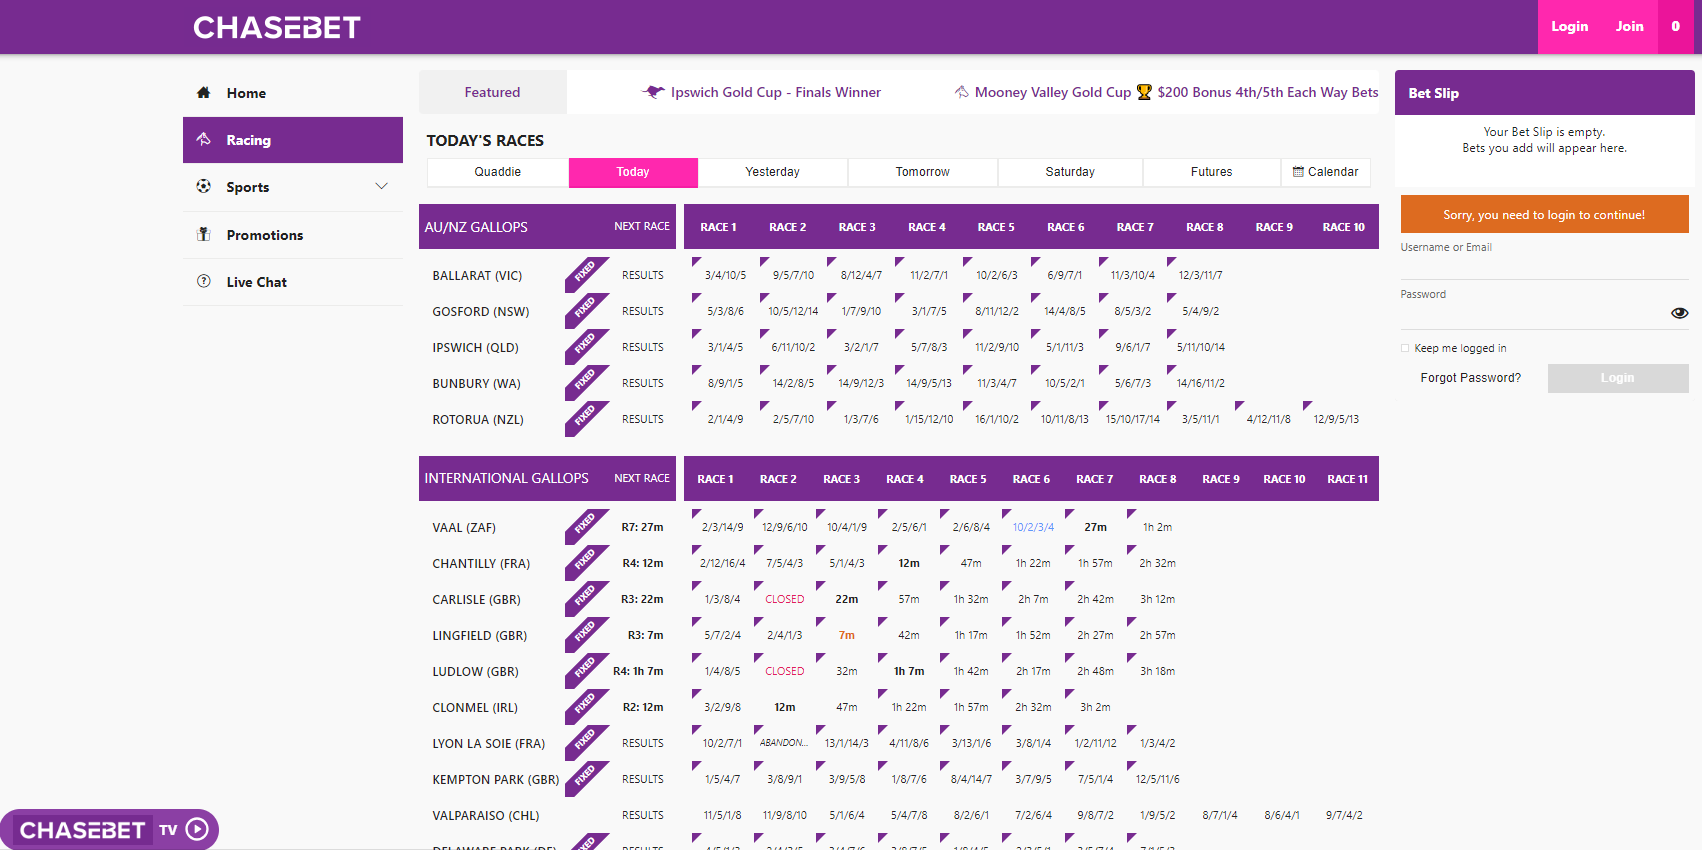Click the FIXED badge for Carlisle (GBR)
Screen dimensions: 1702x850
(586, 598)
